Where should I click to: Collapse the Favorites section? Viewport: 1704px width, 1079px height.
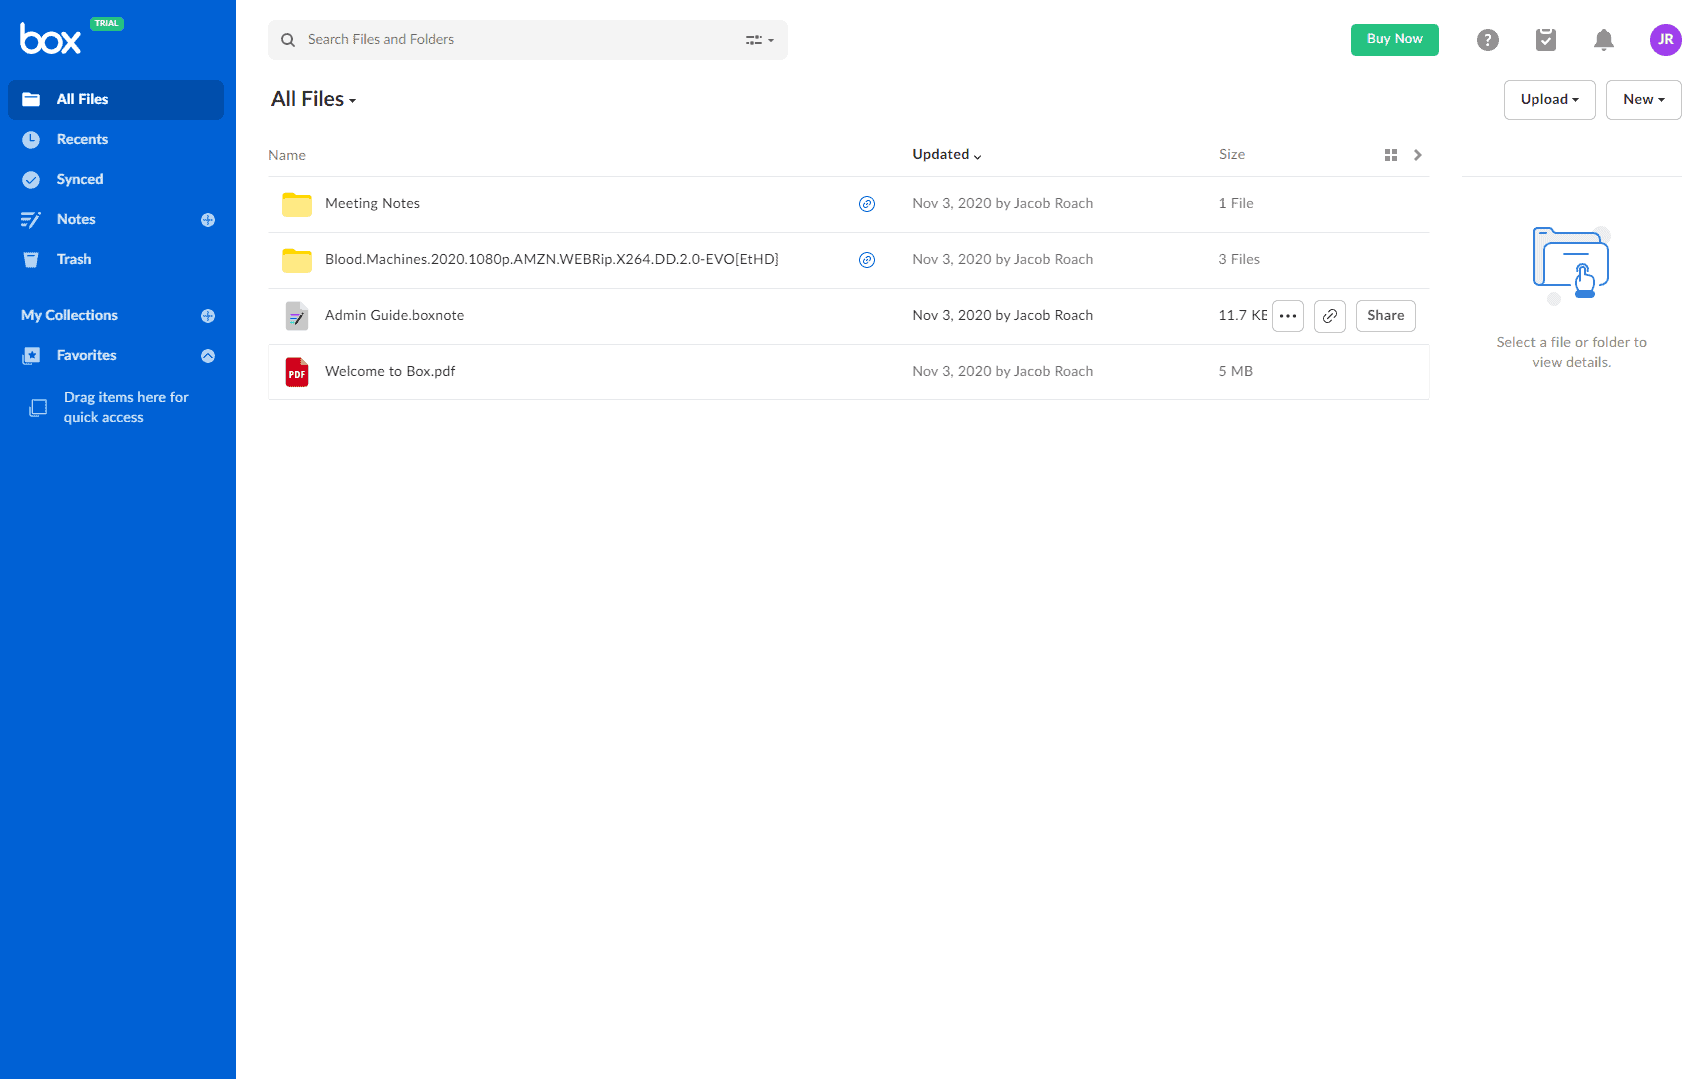[208, 356]
